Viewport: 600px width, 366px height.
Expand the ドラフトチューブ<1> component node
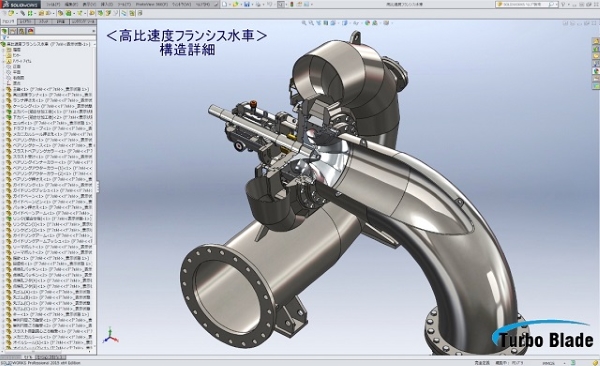3,129
